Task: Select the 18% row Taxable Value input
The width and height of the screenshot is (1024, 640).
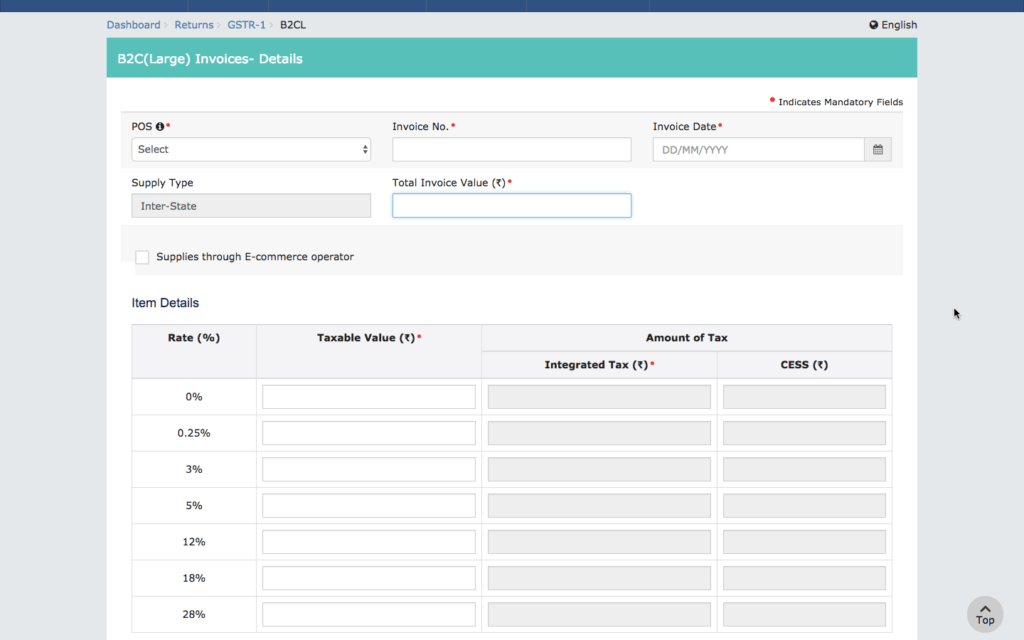Action: coord(368,577)
